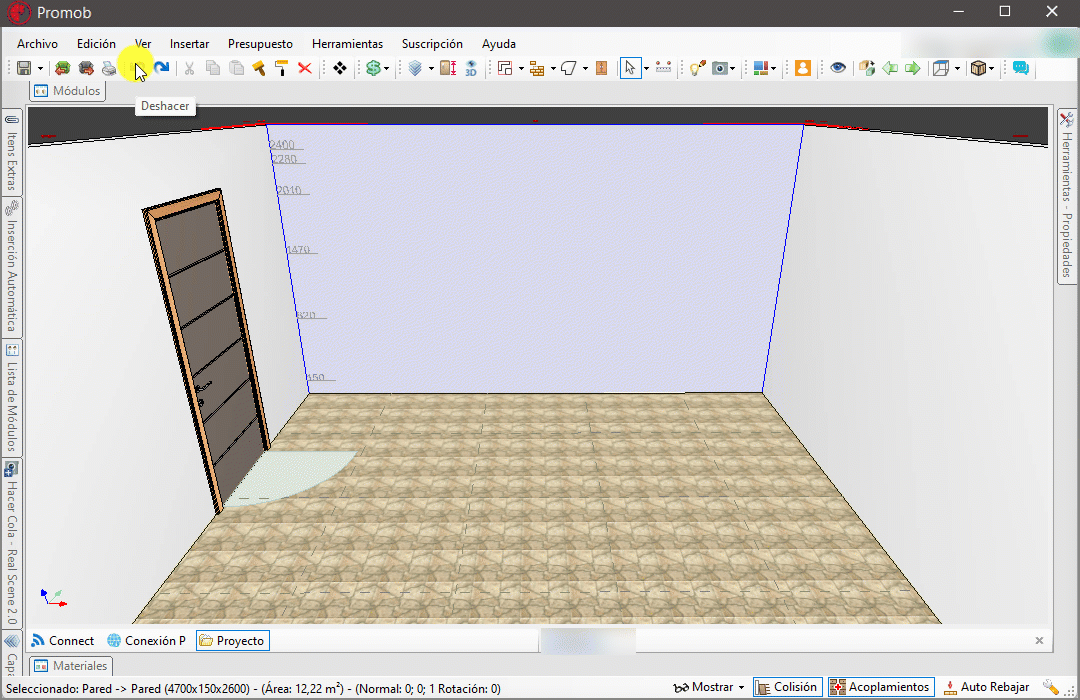Click the green briefcase import icon
1080x700 pixels.
click(63, 68)
